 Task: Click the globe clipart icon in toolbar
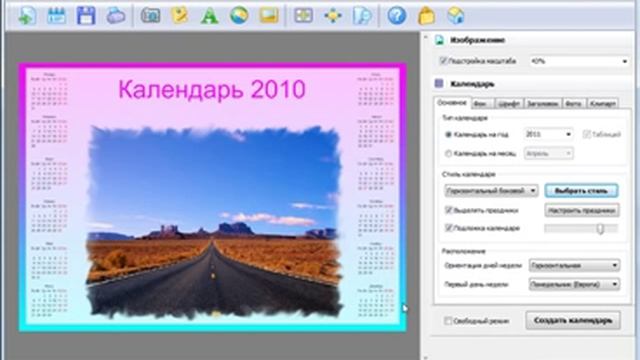[239, 16]
